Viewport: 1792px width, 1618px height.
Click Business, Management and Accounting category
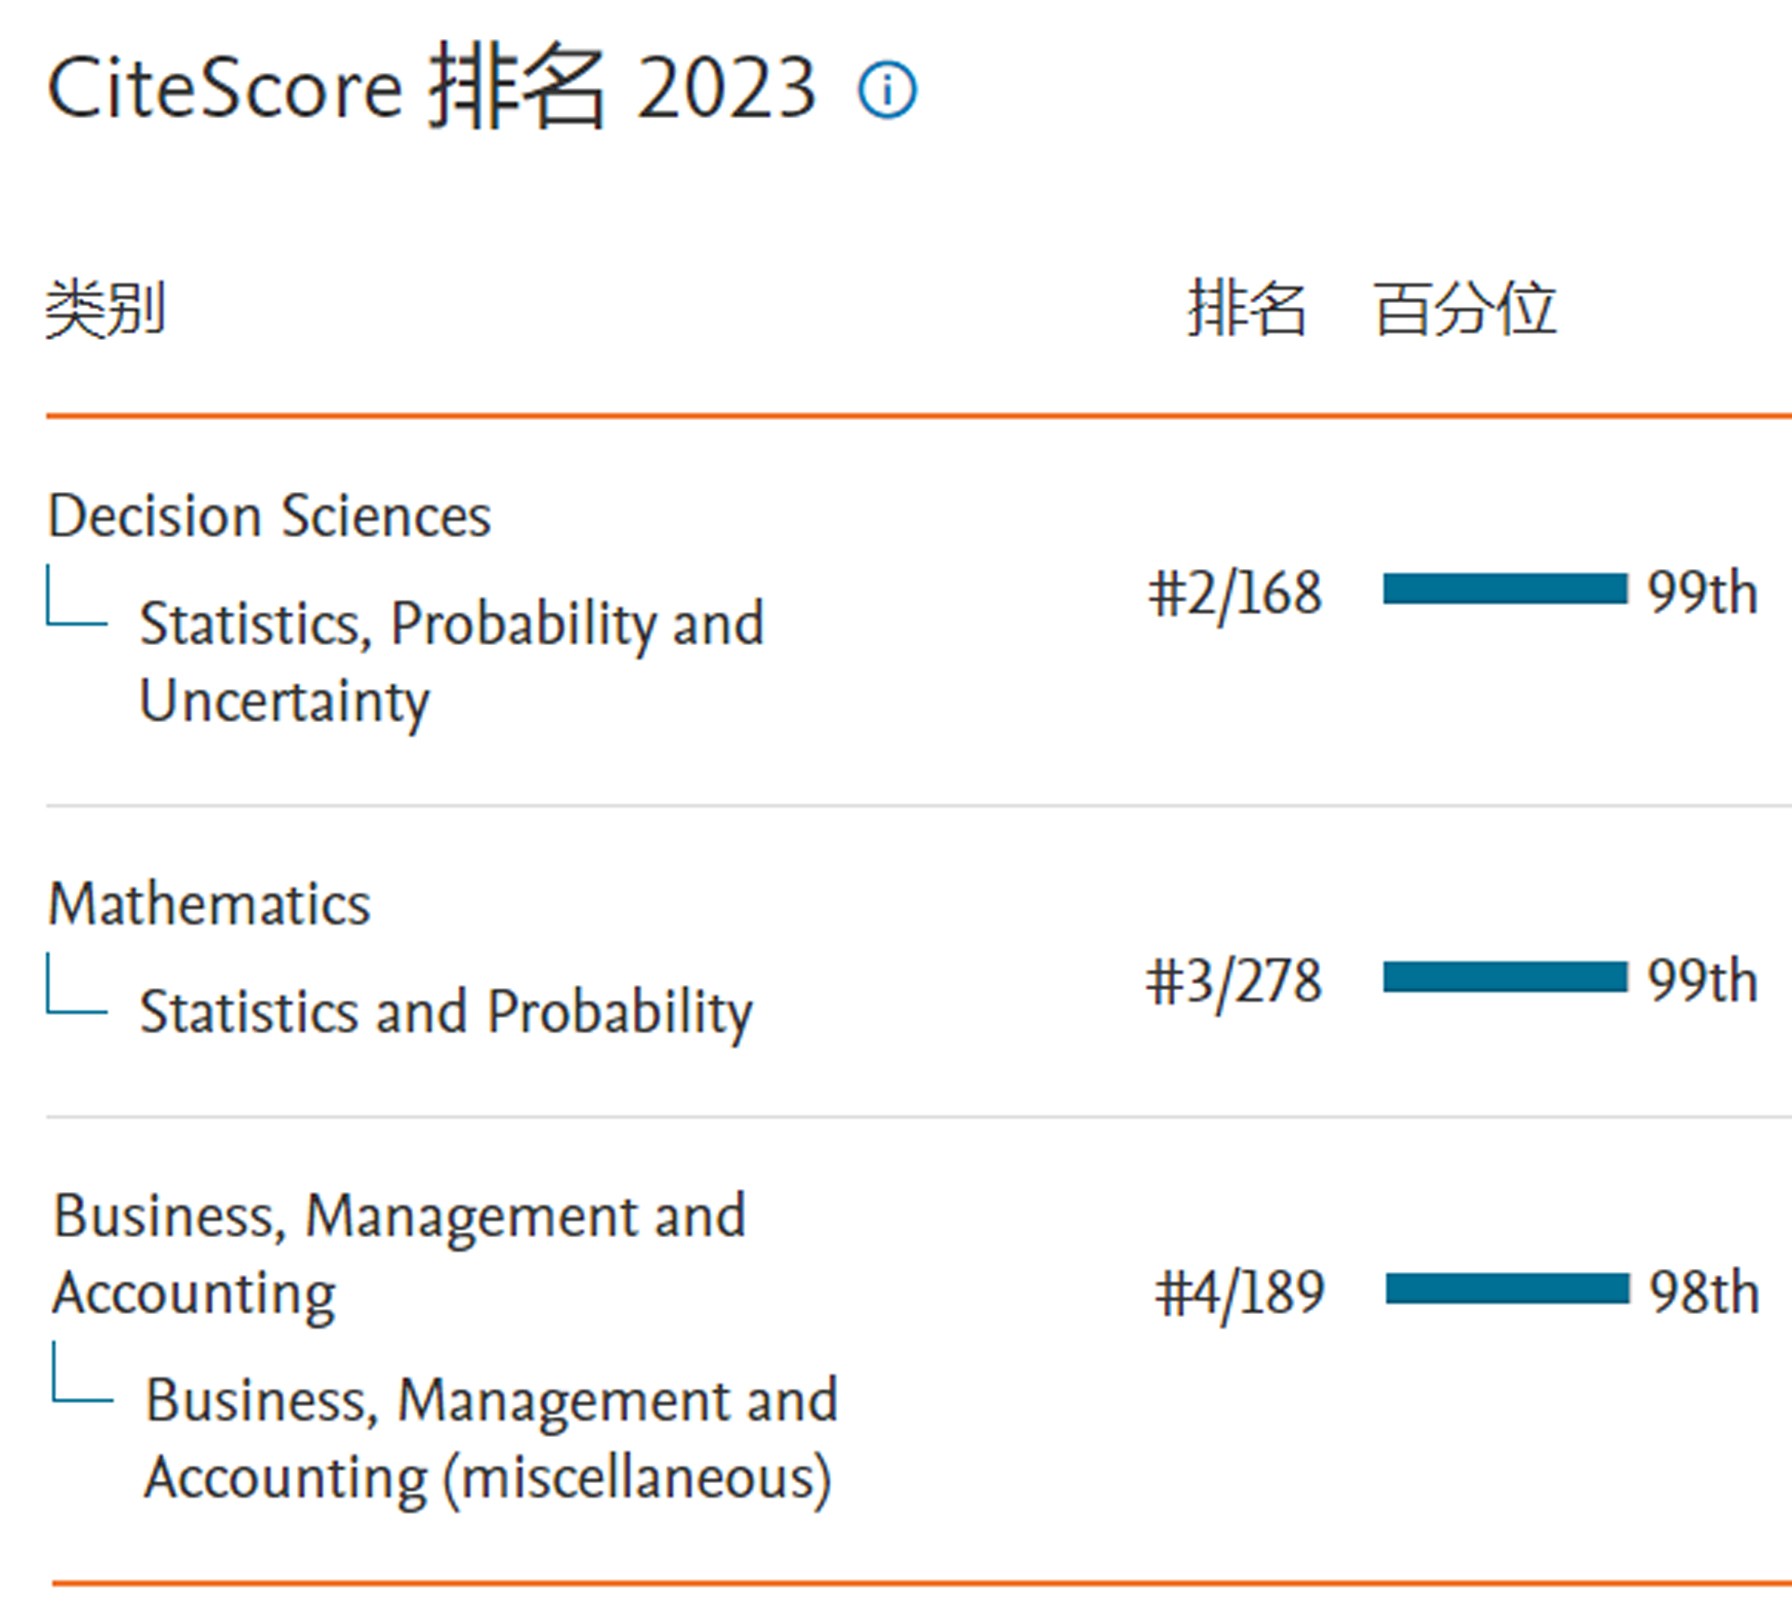tap(398, 1254)
